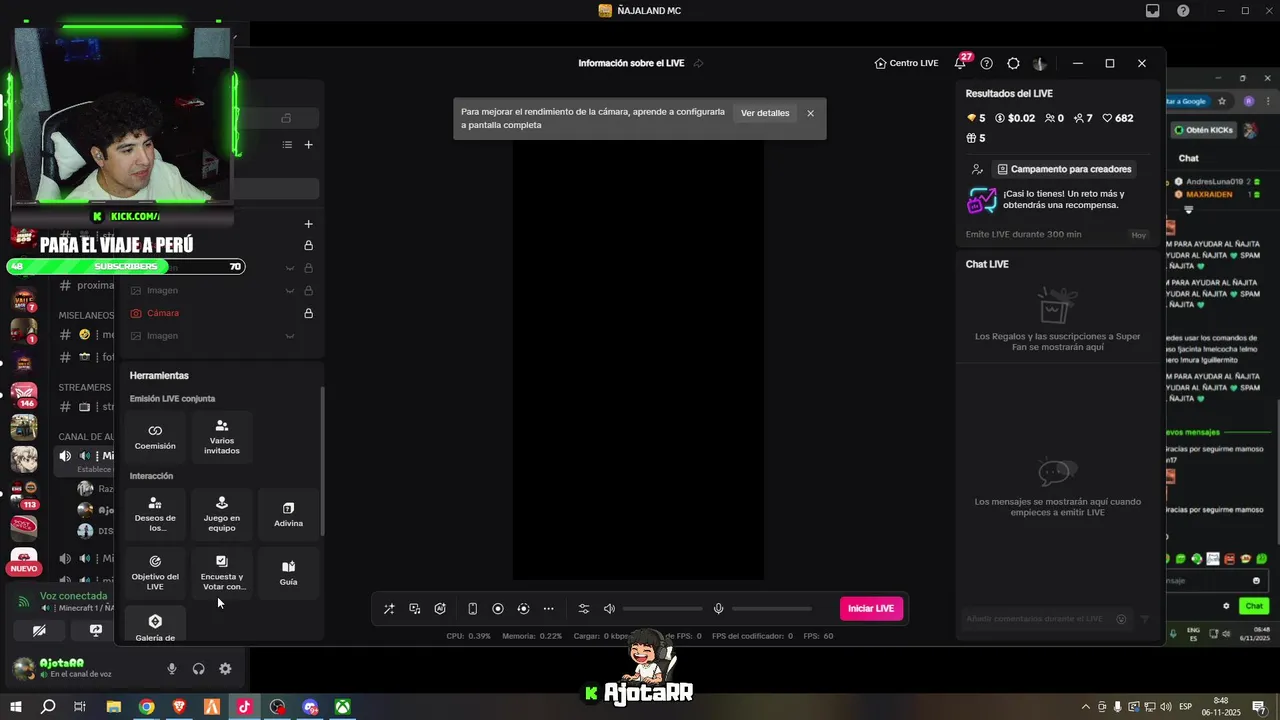Screen dimensions: 1280x720
Task: Open the Kick Chat tab heading
Action: [1188, 158]
